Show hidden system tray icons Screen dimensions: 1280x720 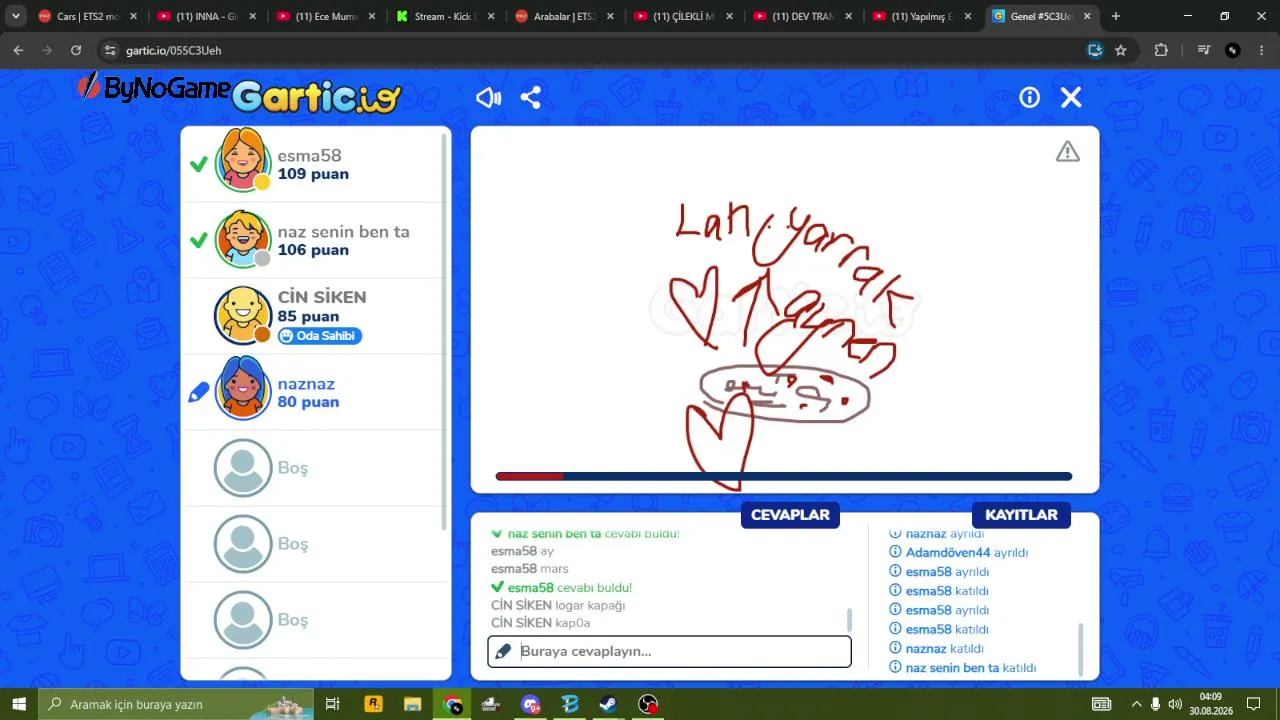pyautogui.click(x=1136, y=704)
